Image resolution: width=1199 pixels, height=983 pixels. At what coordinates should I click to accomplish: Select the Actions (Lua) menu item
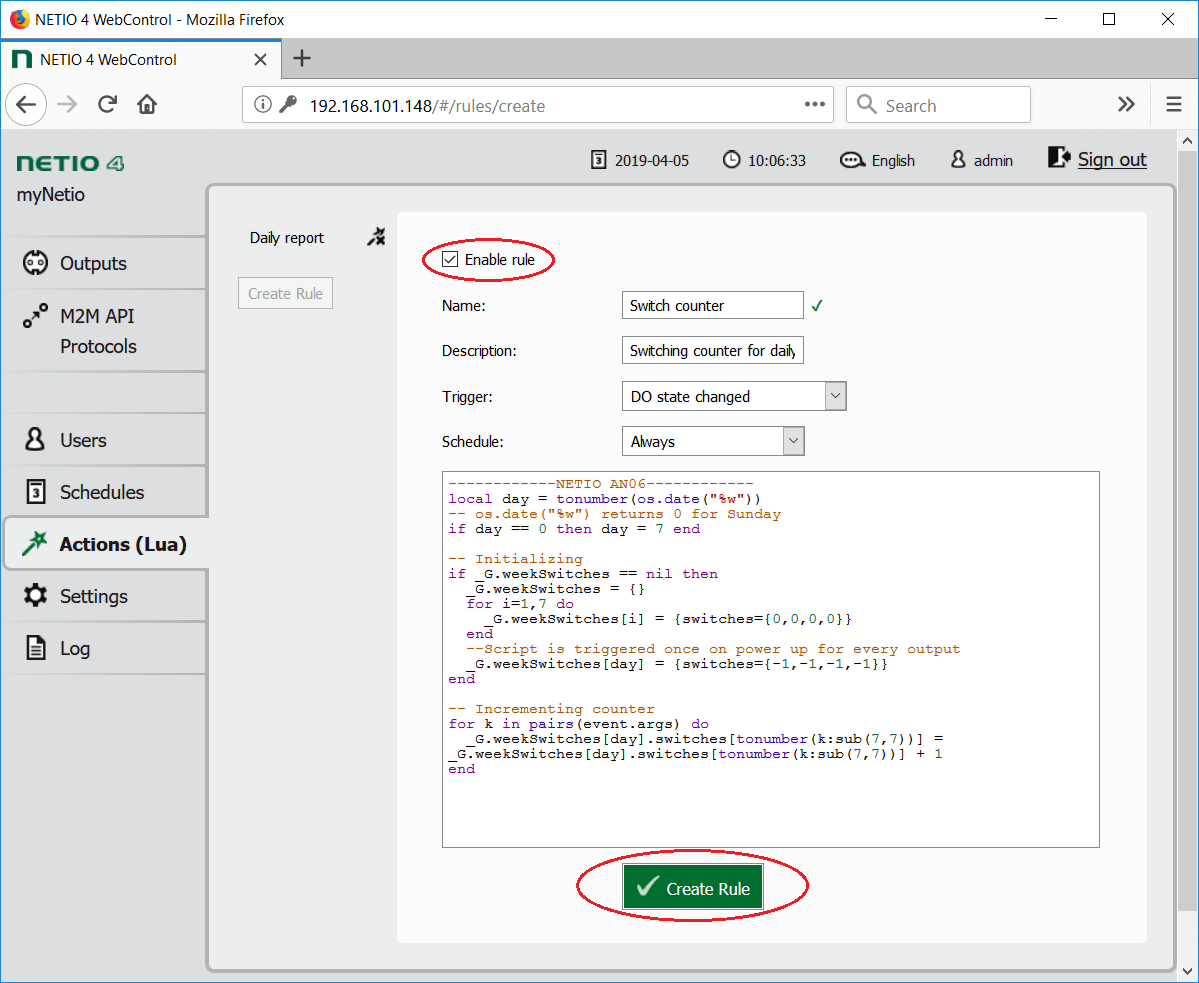tap(106, 543)
